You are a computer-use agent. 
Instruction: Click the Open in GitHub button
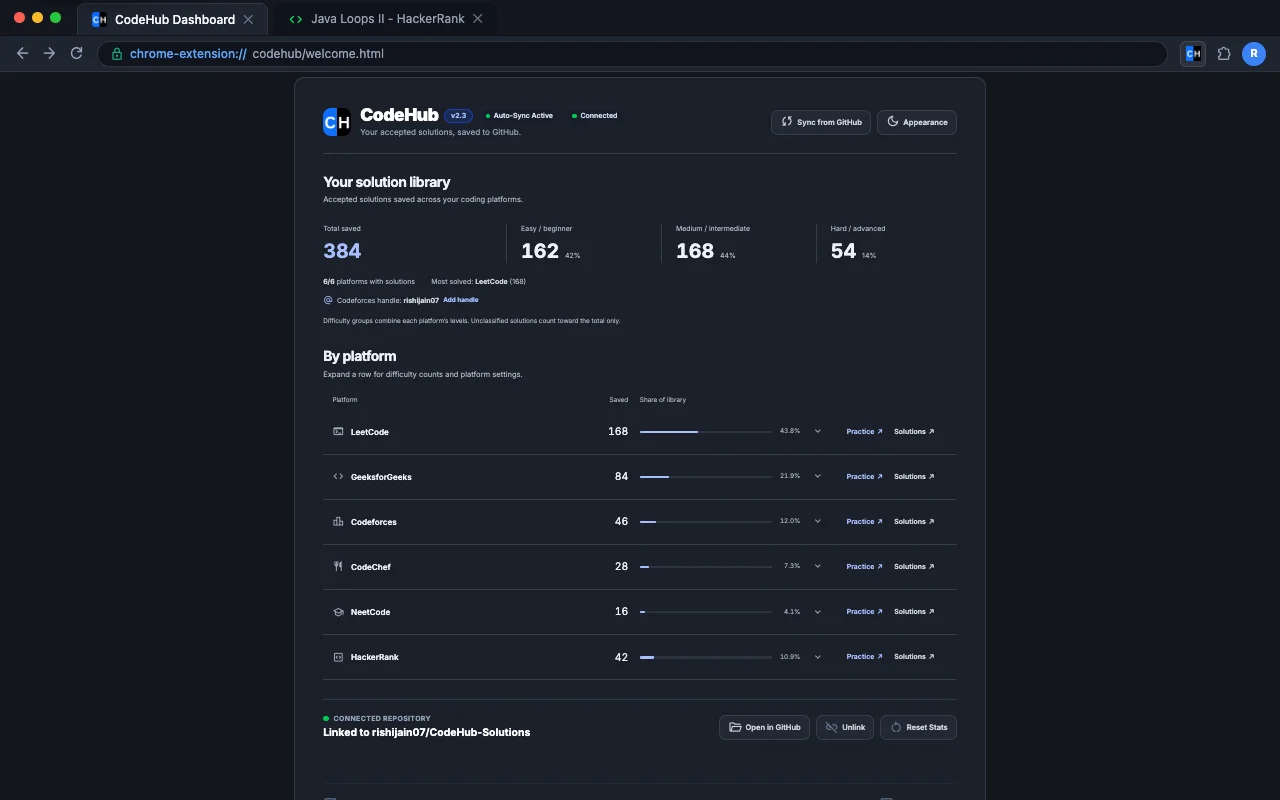[764, 727]
